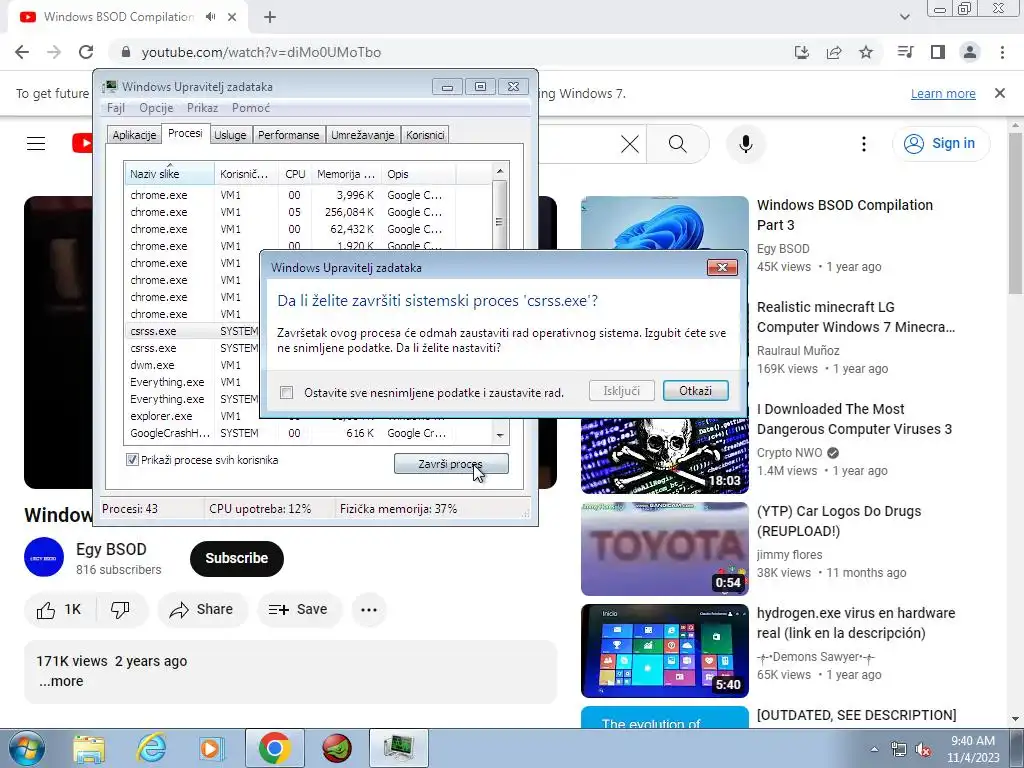Dislike the video with thumbs down
Screen dimensions: 1024x768
pos(120,610)
